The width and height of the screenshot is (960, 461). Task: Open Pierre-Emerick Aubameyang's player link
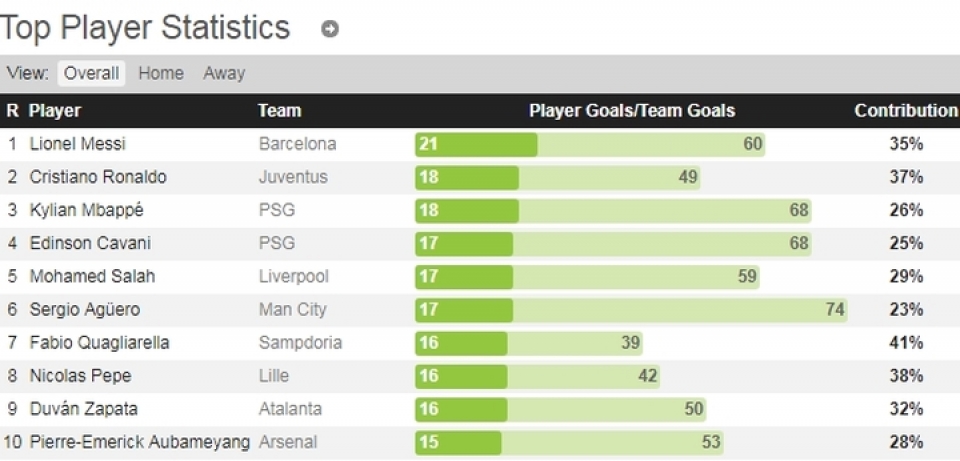(140, 442)
